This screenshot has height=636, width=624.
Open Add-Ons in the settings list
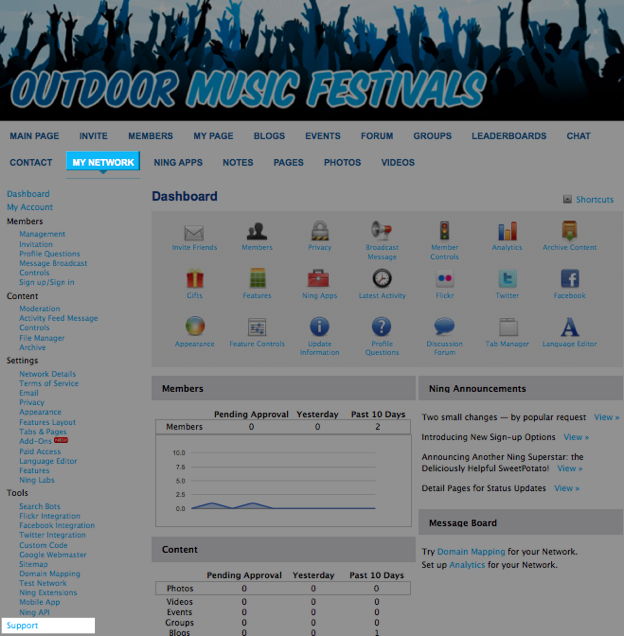tap(35, 441)
